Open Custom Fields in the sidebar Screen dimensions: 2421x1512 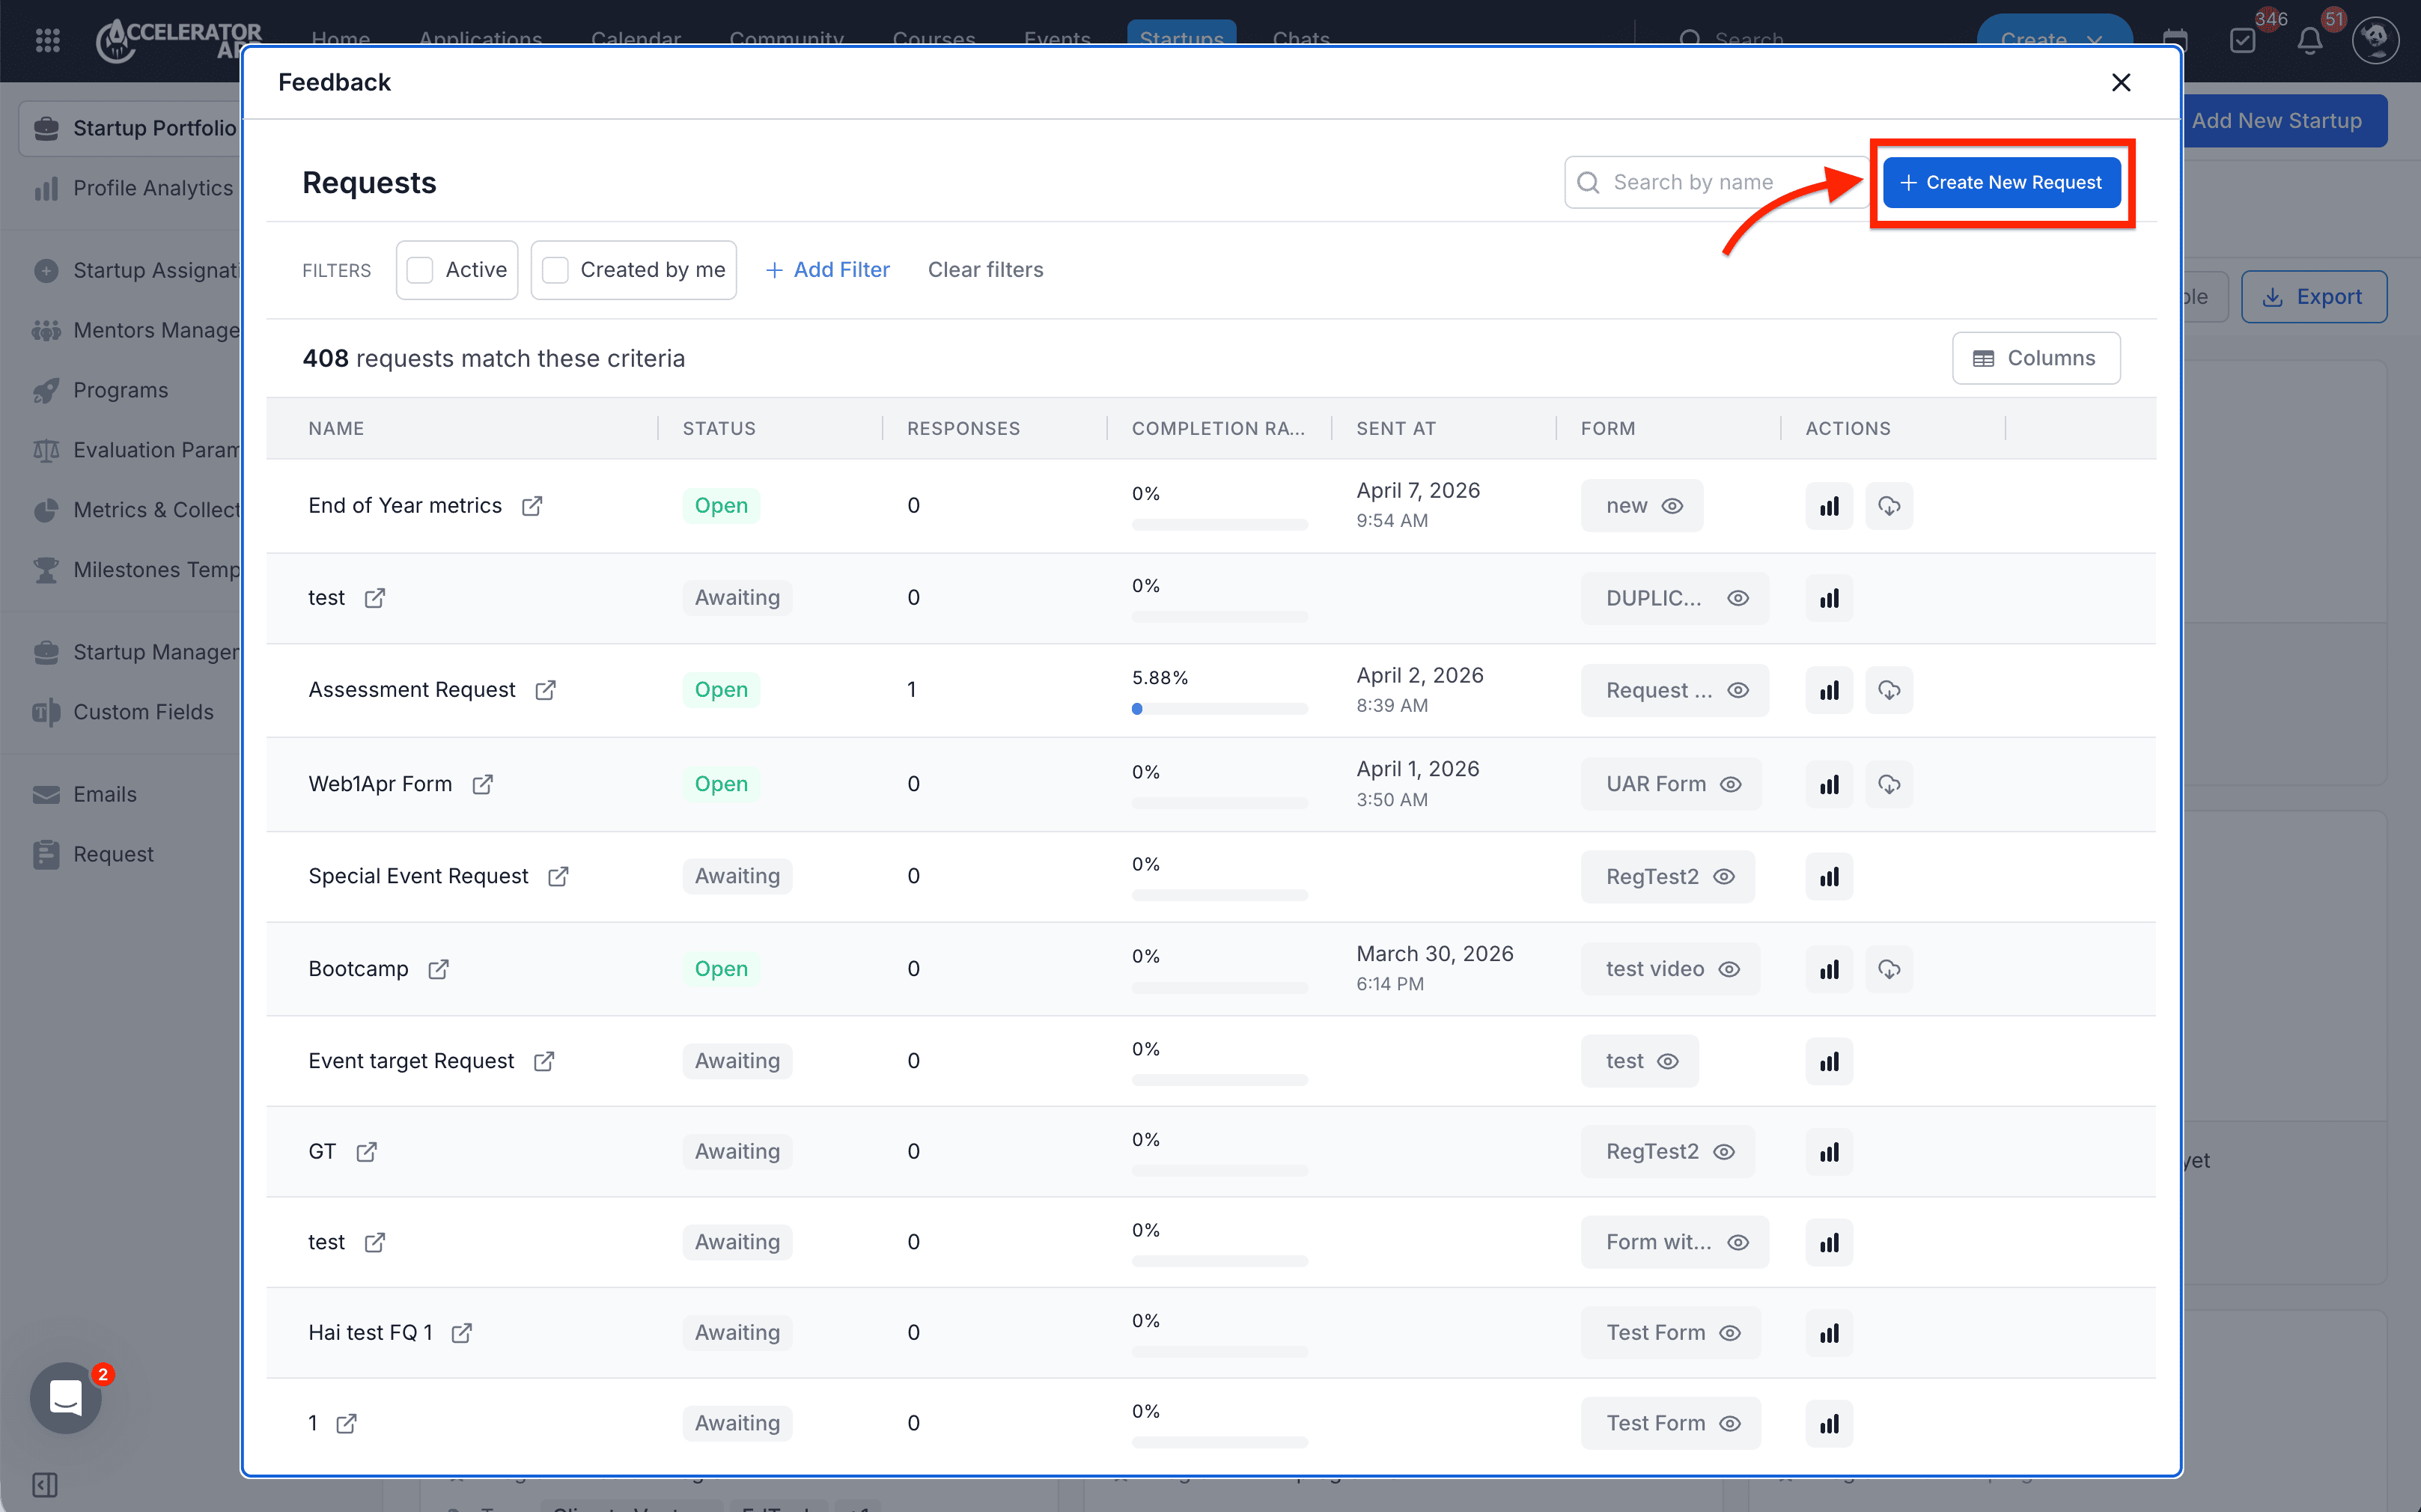[143, 712]
